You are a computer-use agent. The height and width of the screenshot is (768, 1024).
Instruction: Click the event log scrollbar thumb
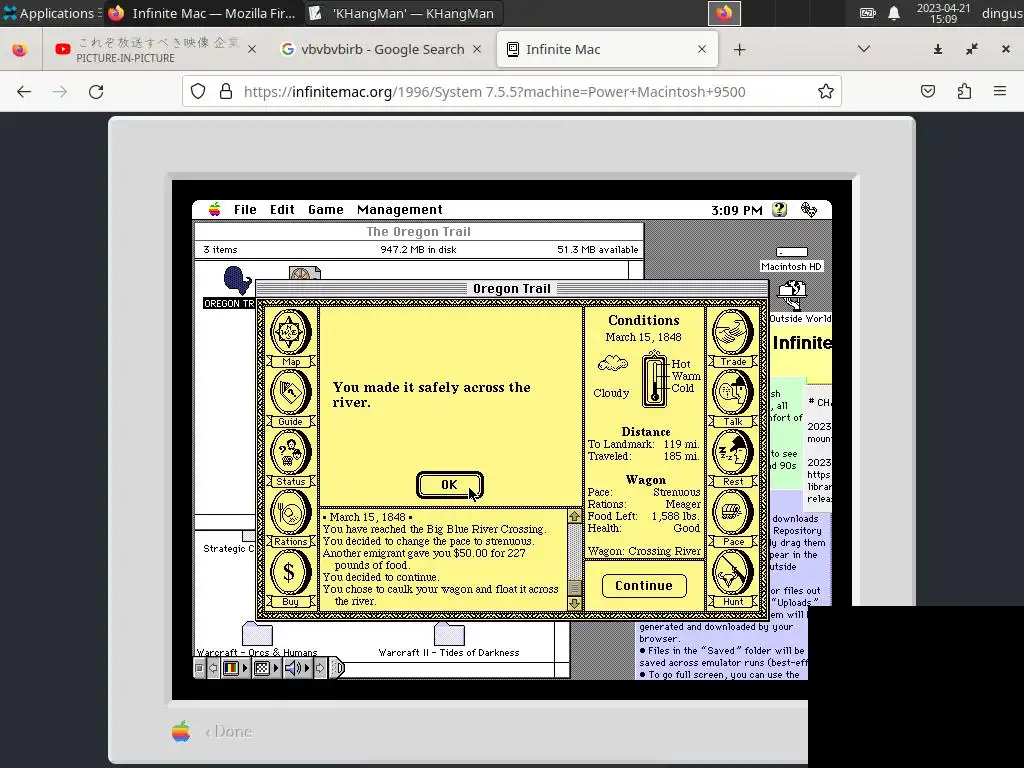[575, 588]
